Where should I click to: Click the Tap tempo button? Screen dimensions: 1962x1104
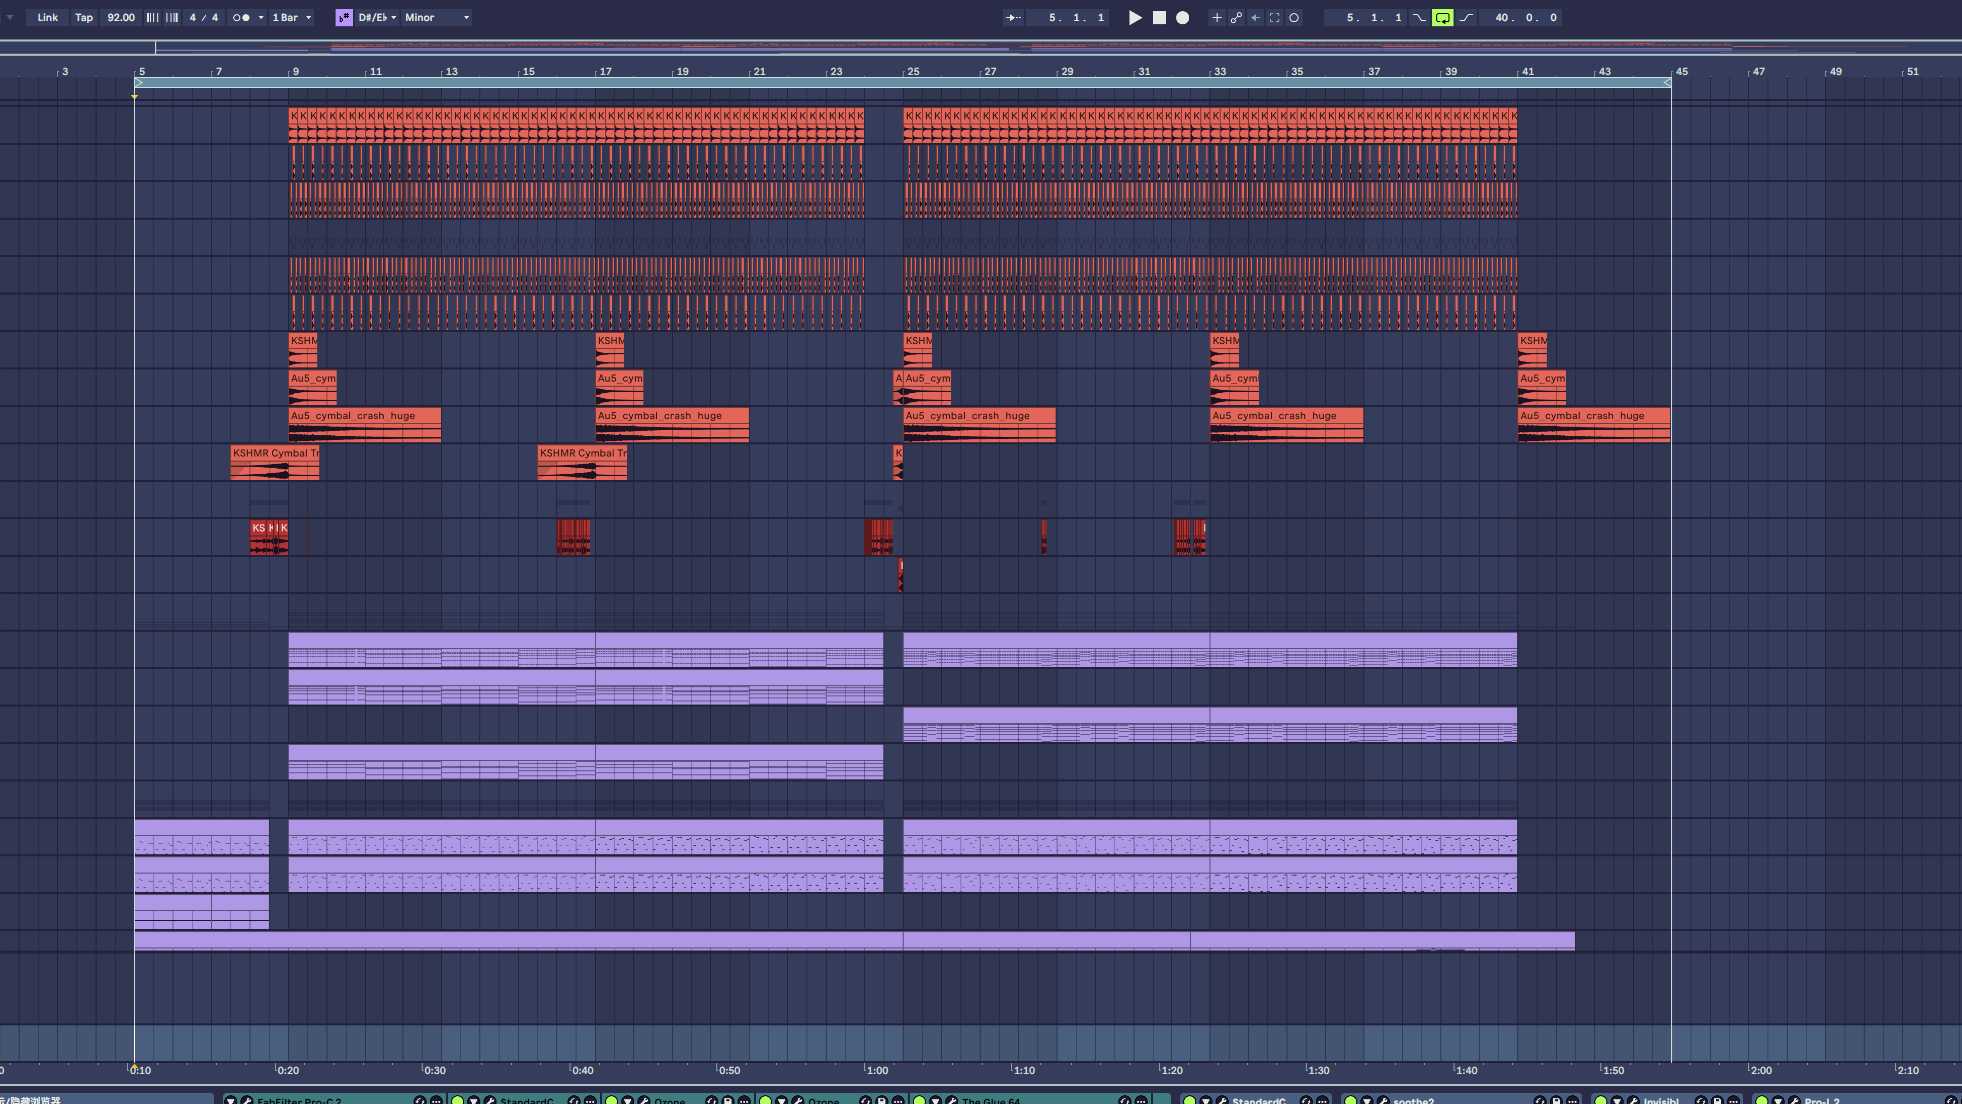84,17
